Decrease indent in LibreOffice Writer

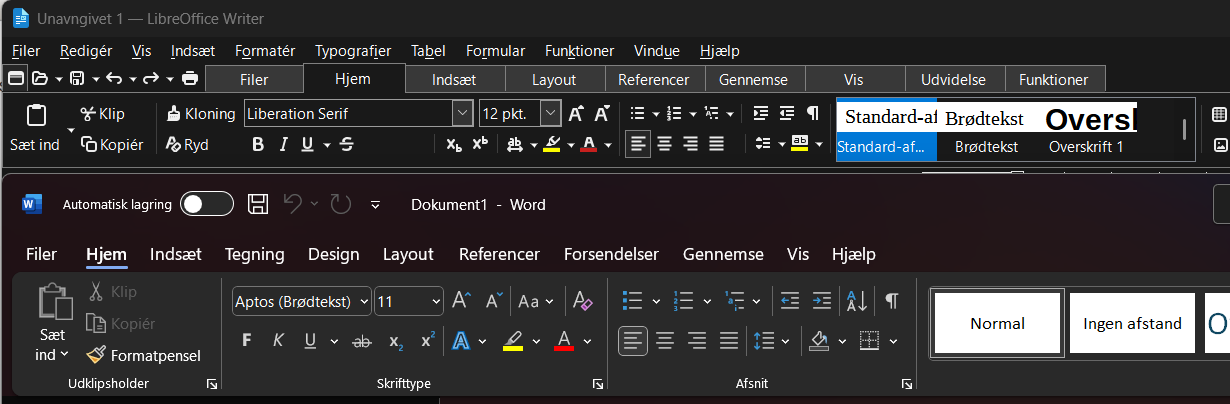pyautogui.click(x=786, y=113)
